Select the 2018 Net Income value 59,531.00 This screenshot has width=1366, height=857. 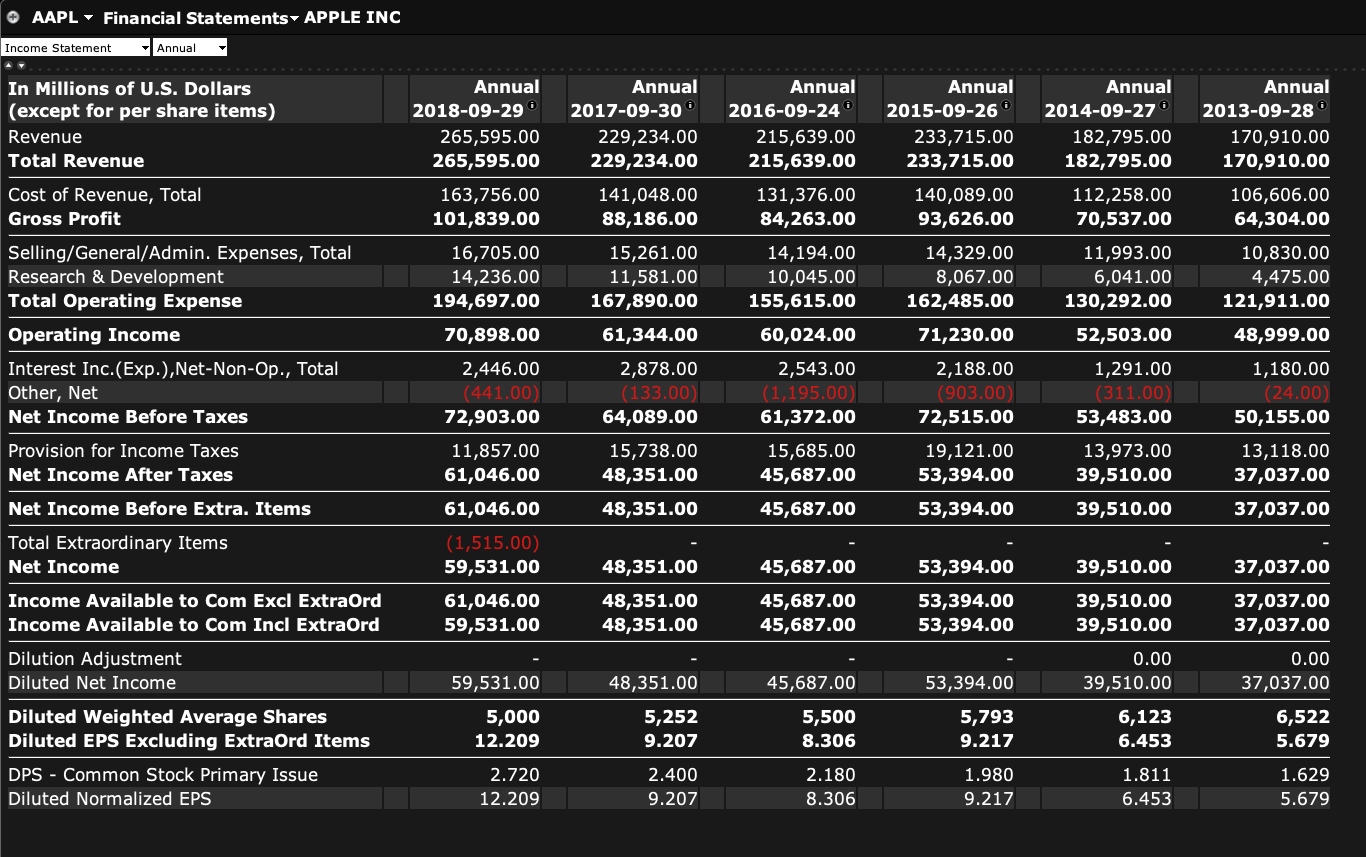pyautogui.click(x=491, y=567)
